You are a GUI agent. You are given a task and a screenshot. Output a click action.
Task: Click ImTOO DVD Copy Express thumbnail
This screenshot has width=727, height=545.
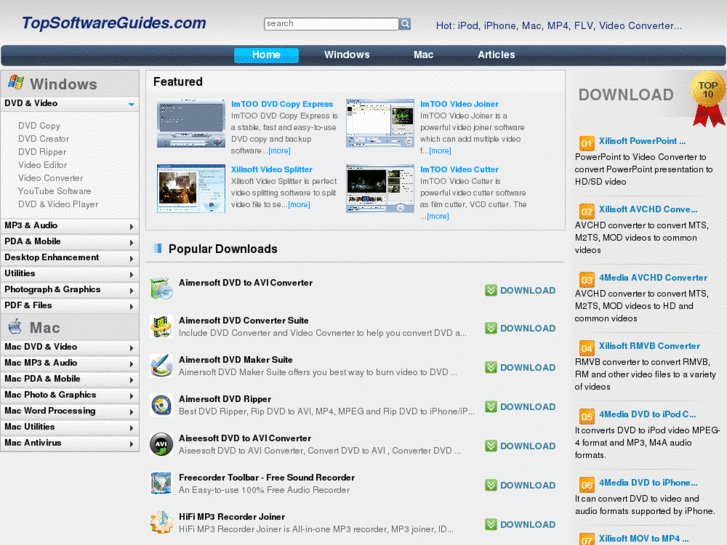tap(191, 123)
